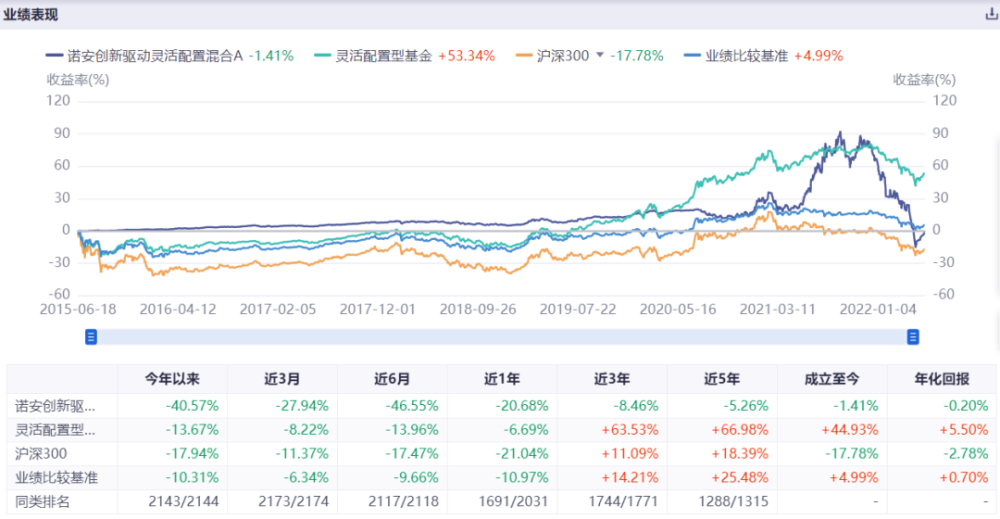
Task: Click the 成立至今 column header
Action: click(832, 379)
